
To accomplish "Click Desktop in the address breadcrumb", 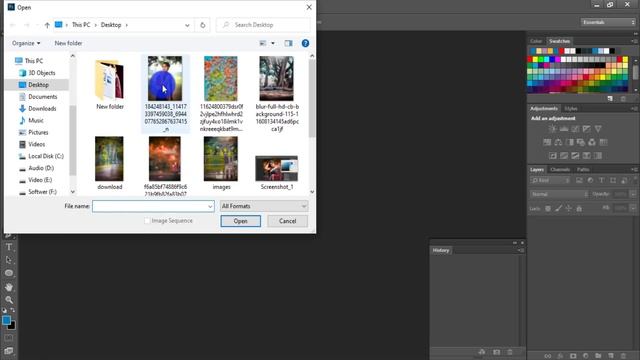I will pos(111,25).
